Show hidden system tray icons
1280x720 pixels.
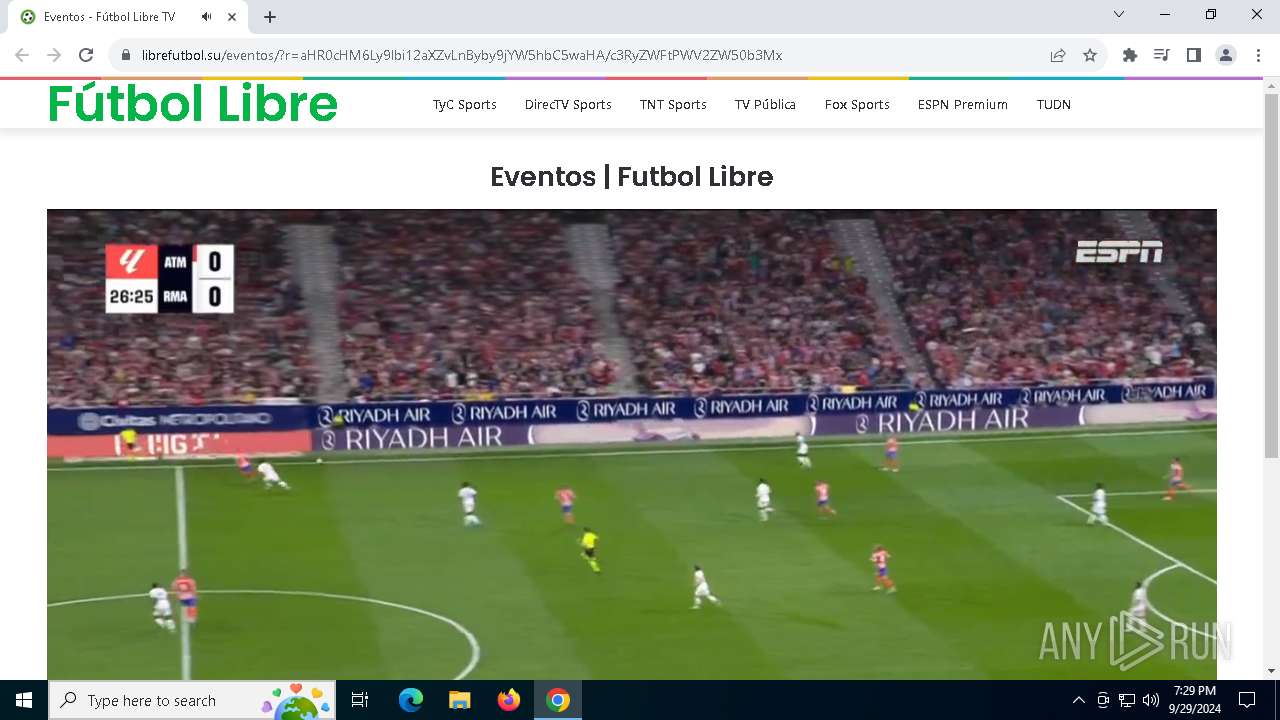pos(1078,700)
